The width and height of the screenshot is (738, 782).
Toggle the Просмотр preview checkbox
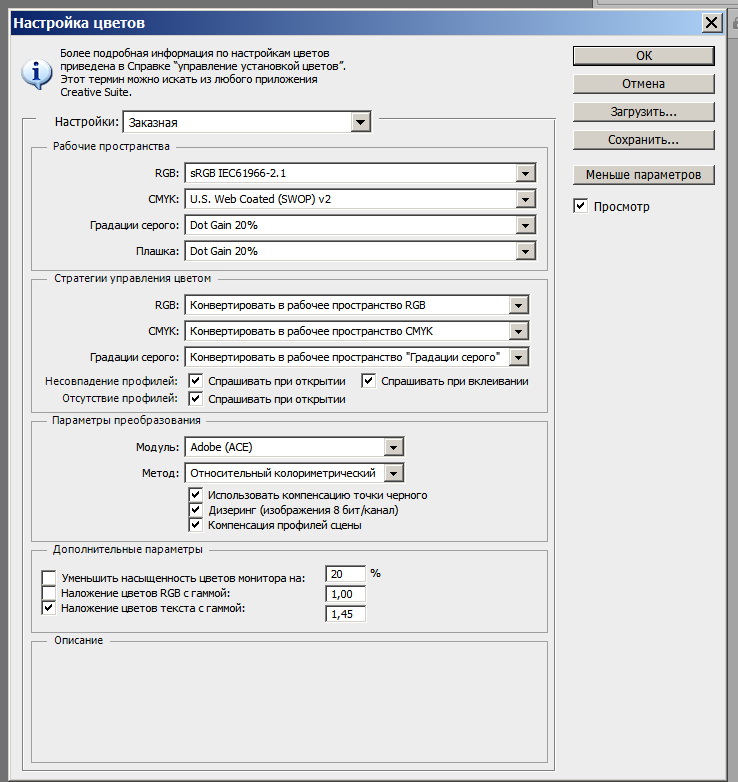pyautogui.click(x=580, y=206)
